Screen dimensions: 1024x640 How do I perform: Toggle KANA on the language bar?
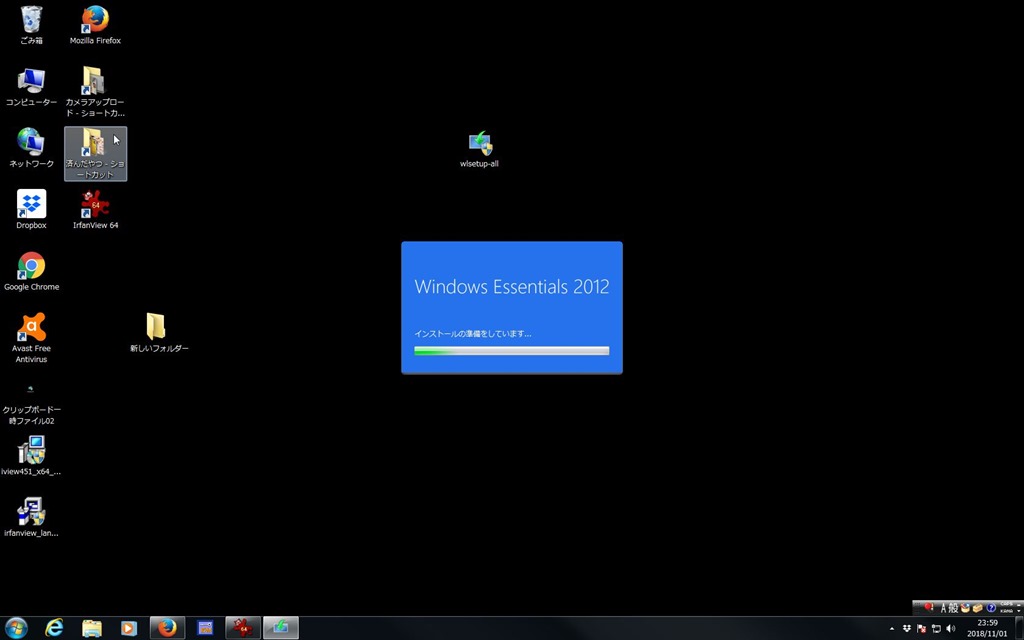point(1007,610)
